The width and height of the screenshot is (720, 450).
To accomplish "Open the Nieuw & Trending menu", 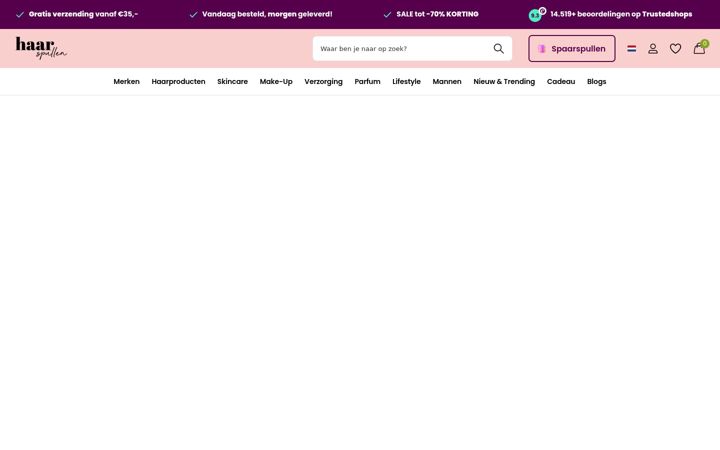I will point(504,82).
